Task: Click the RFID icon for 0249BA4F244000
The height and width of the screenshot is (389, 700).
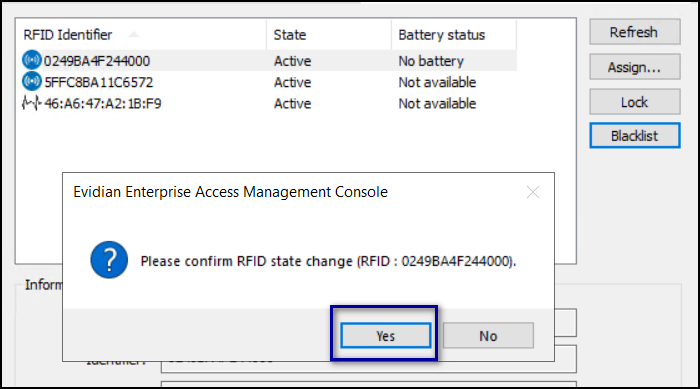Action: coord(32,60)
